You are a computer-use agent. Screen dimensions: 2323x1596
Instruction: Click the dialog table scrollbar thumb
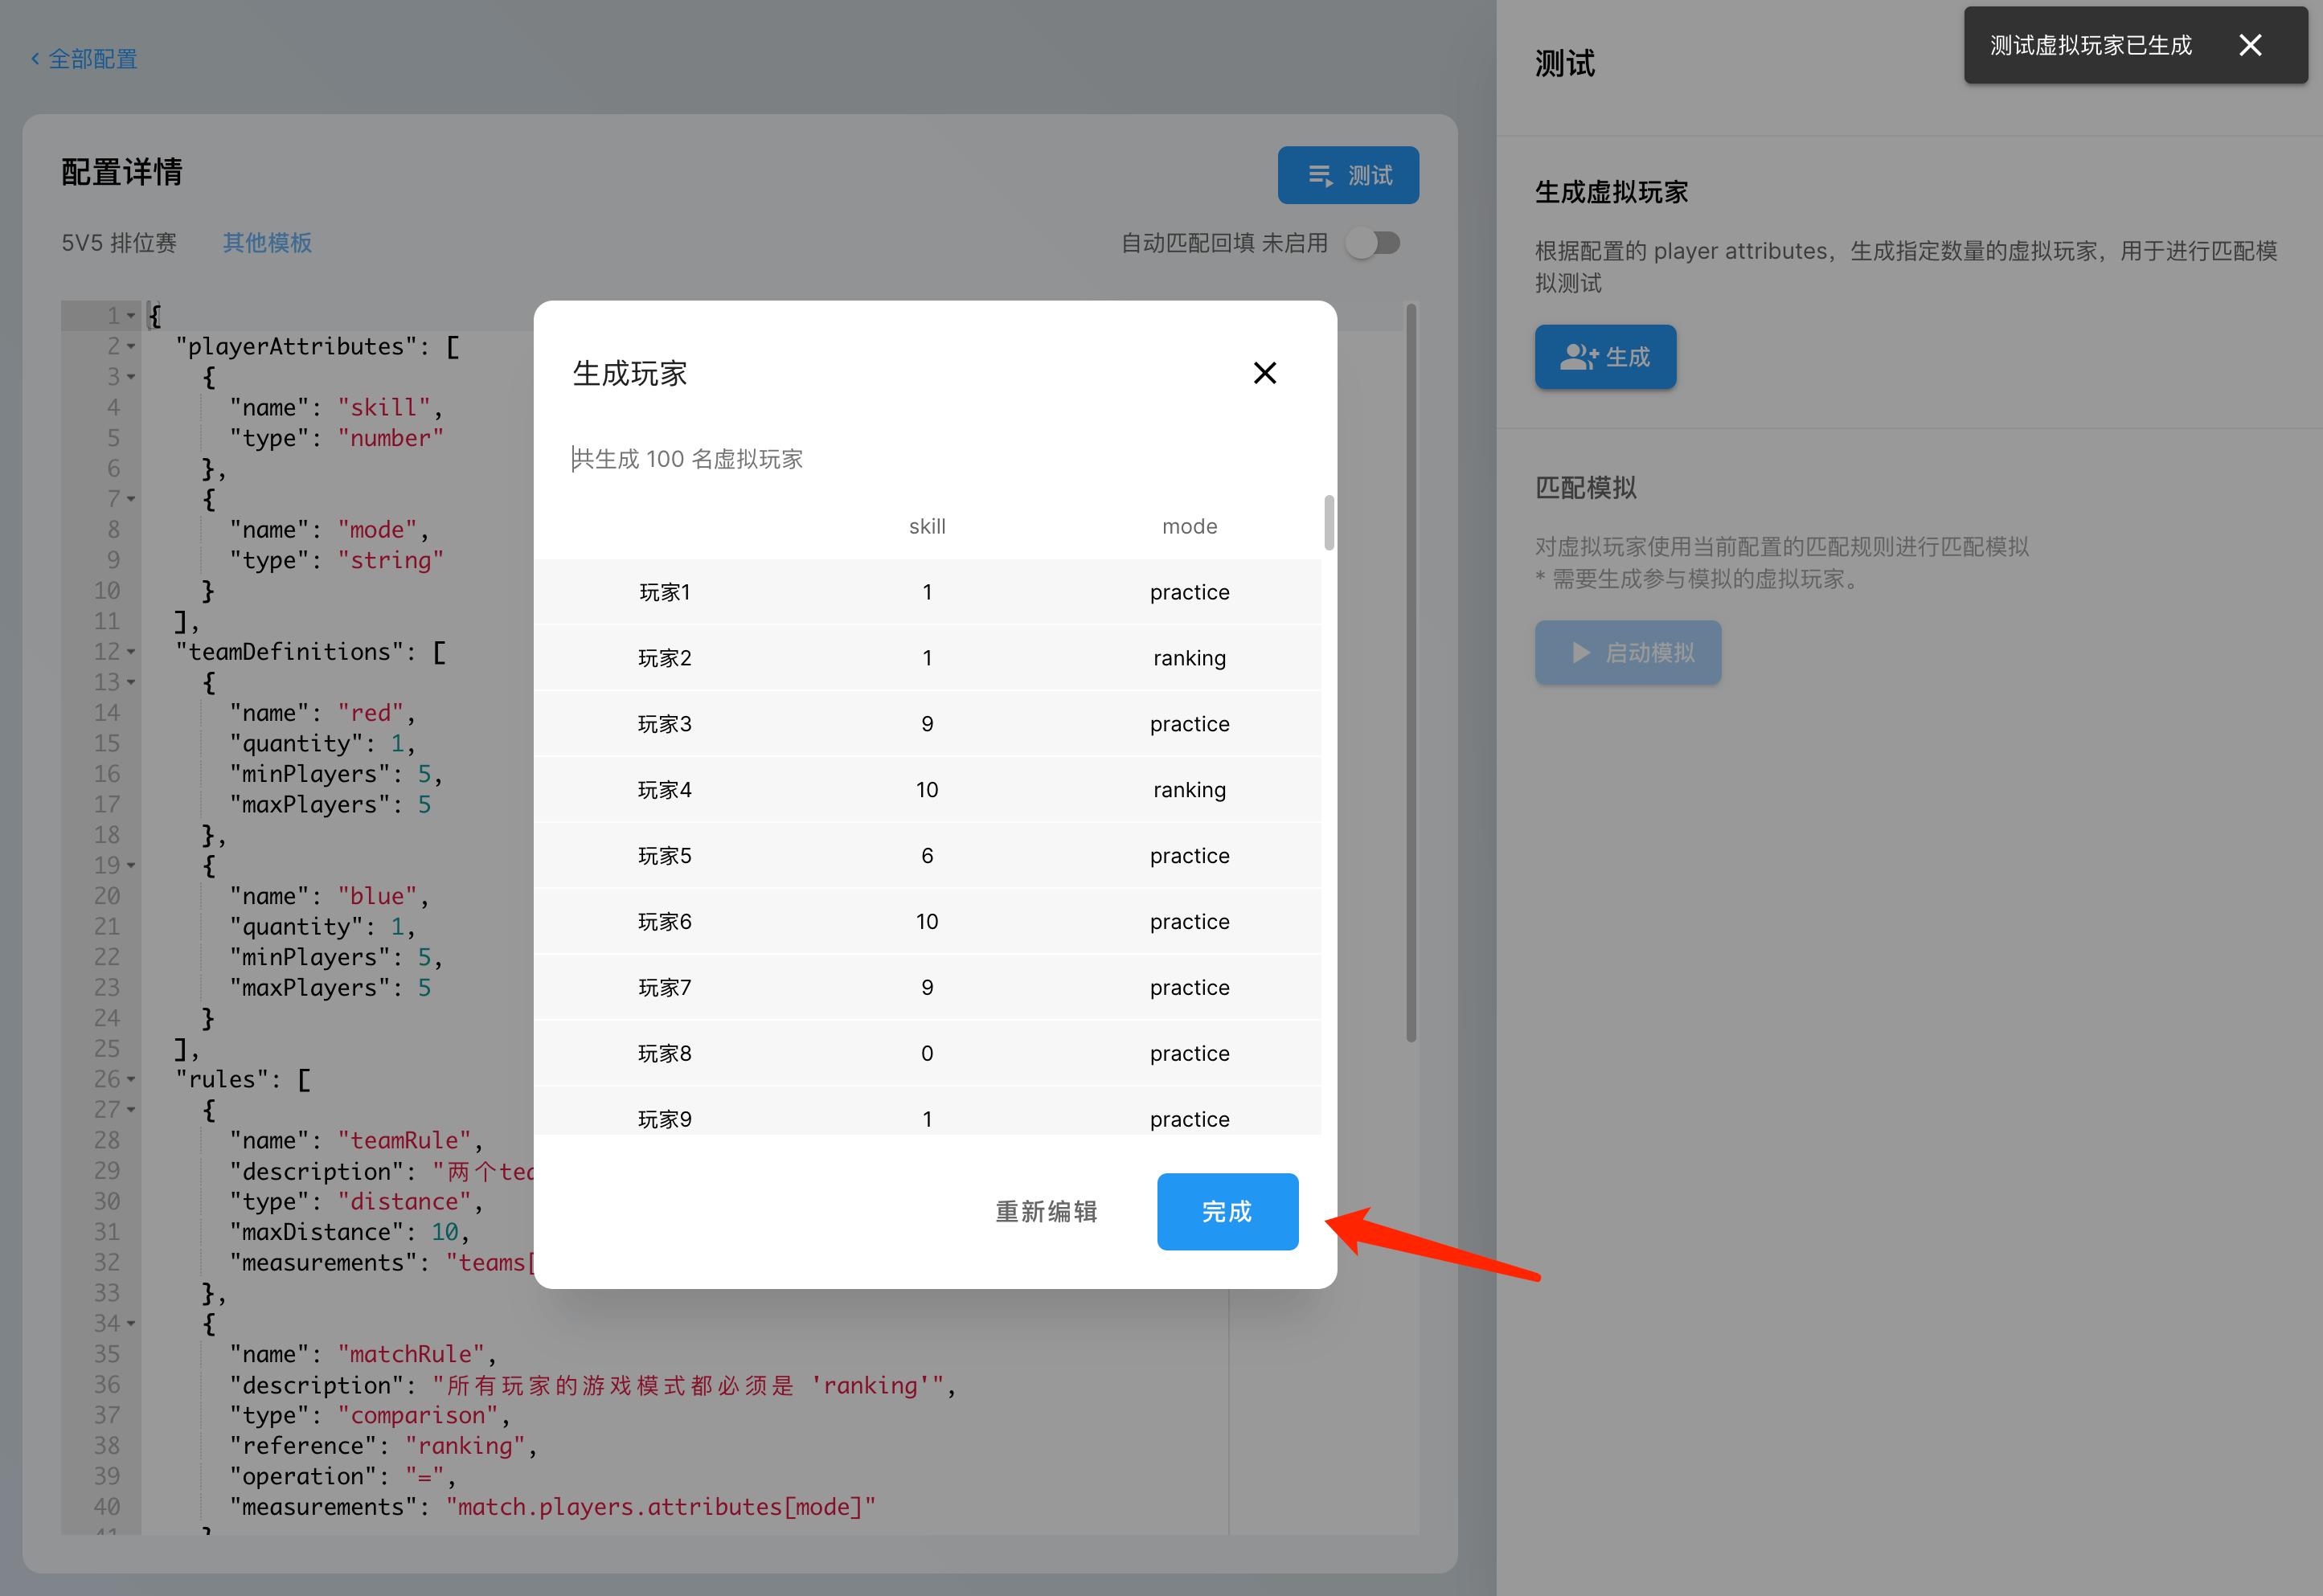[1328, 522]
